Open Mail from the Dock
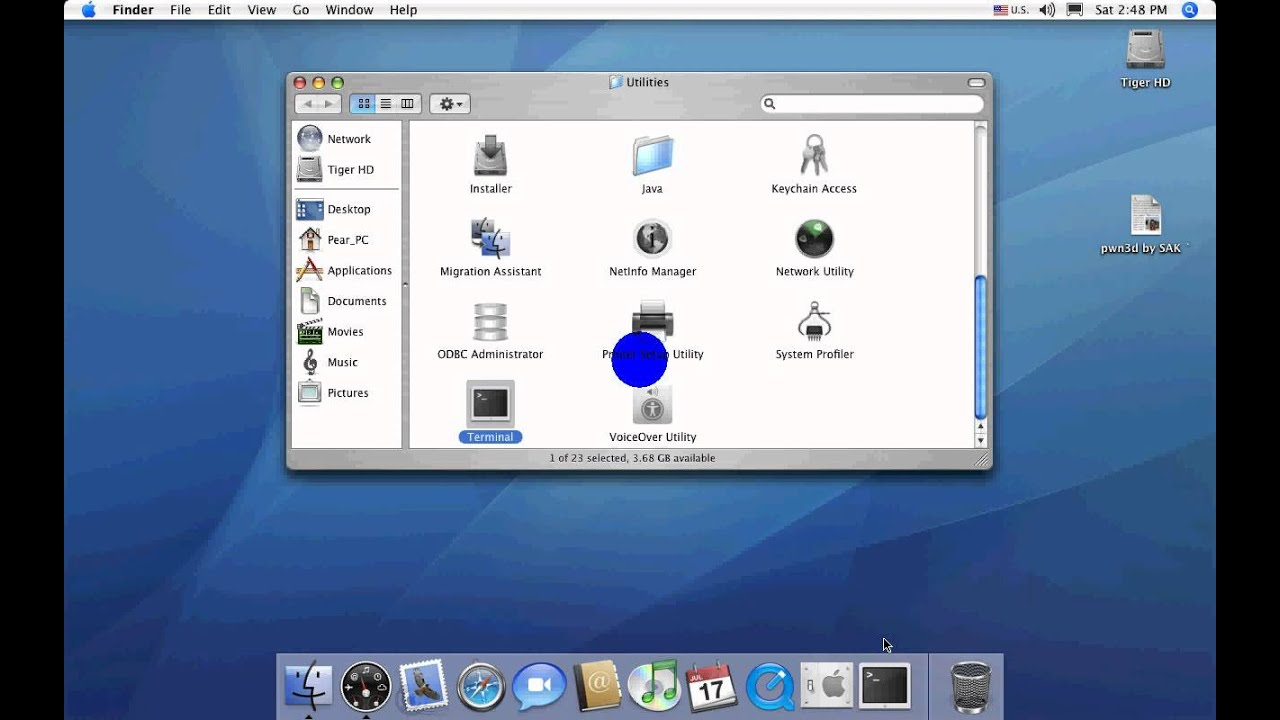The height and width of the screenshot is (720, 1280). point(423,686)
